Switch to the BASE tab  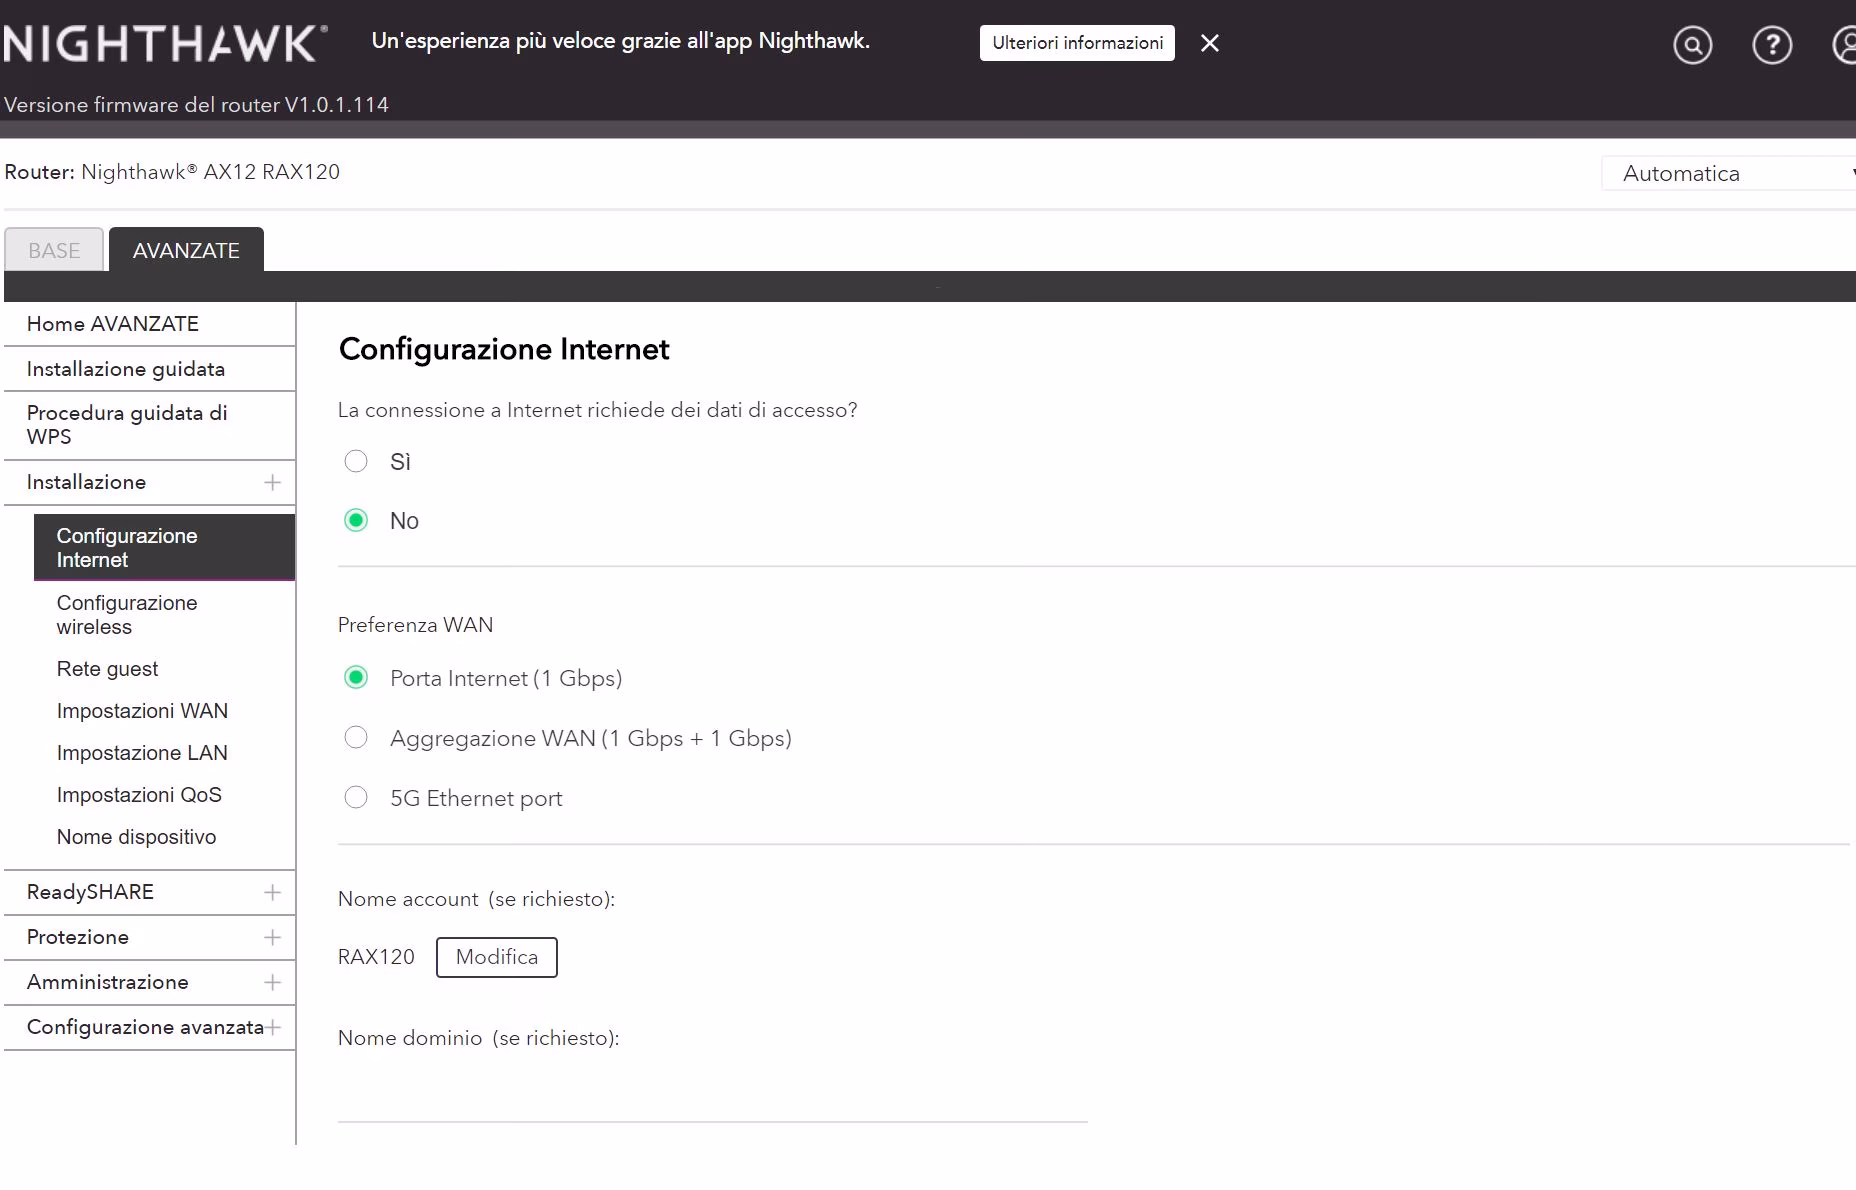54,250
